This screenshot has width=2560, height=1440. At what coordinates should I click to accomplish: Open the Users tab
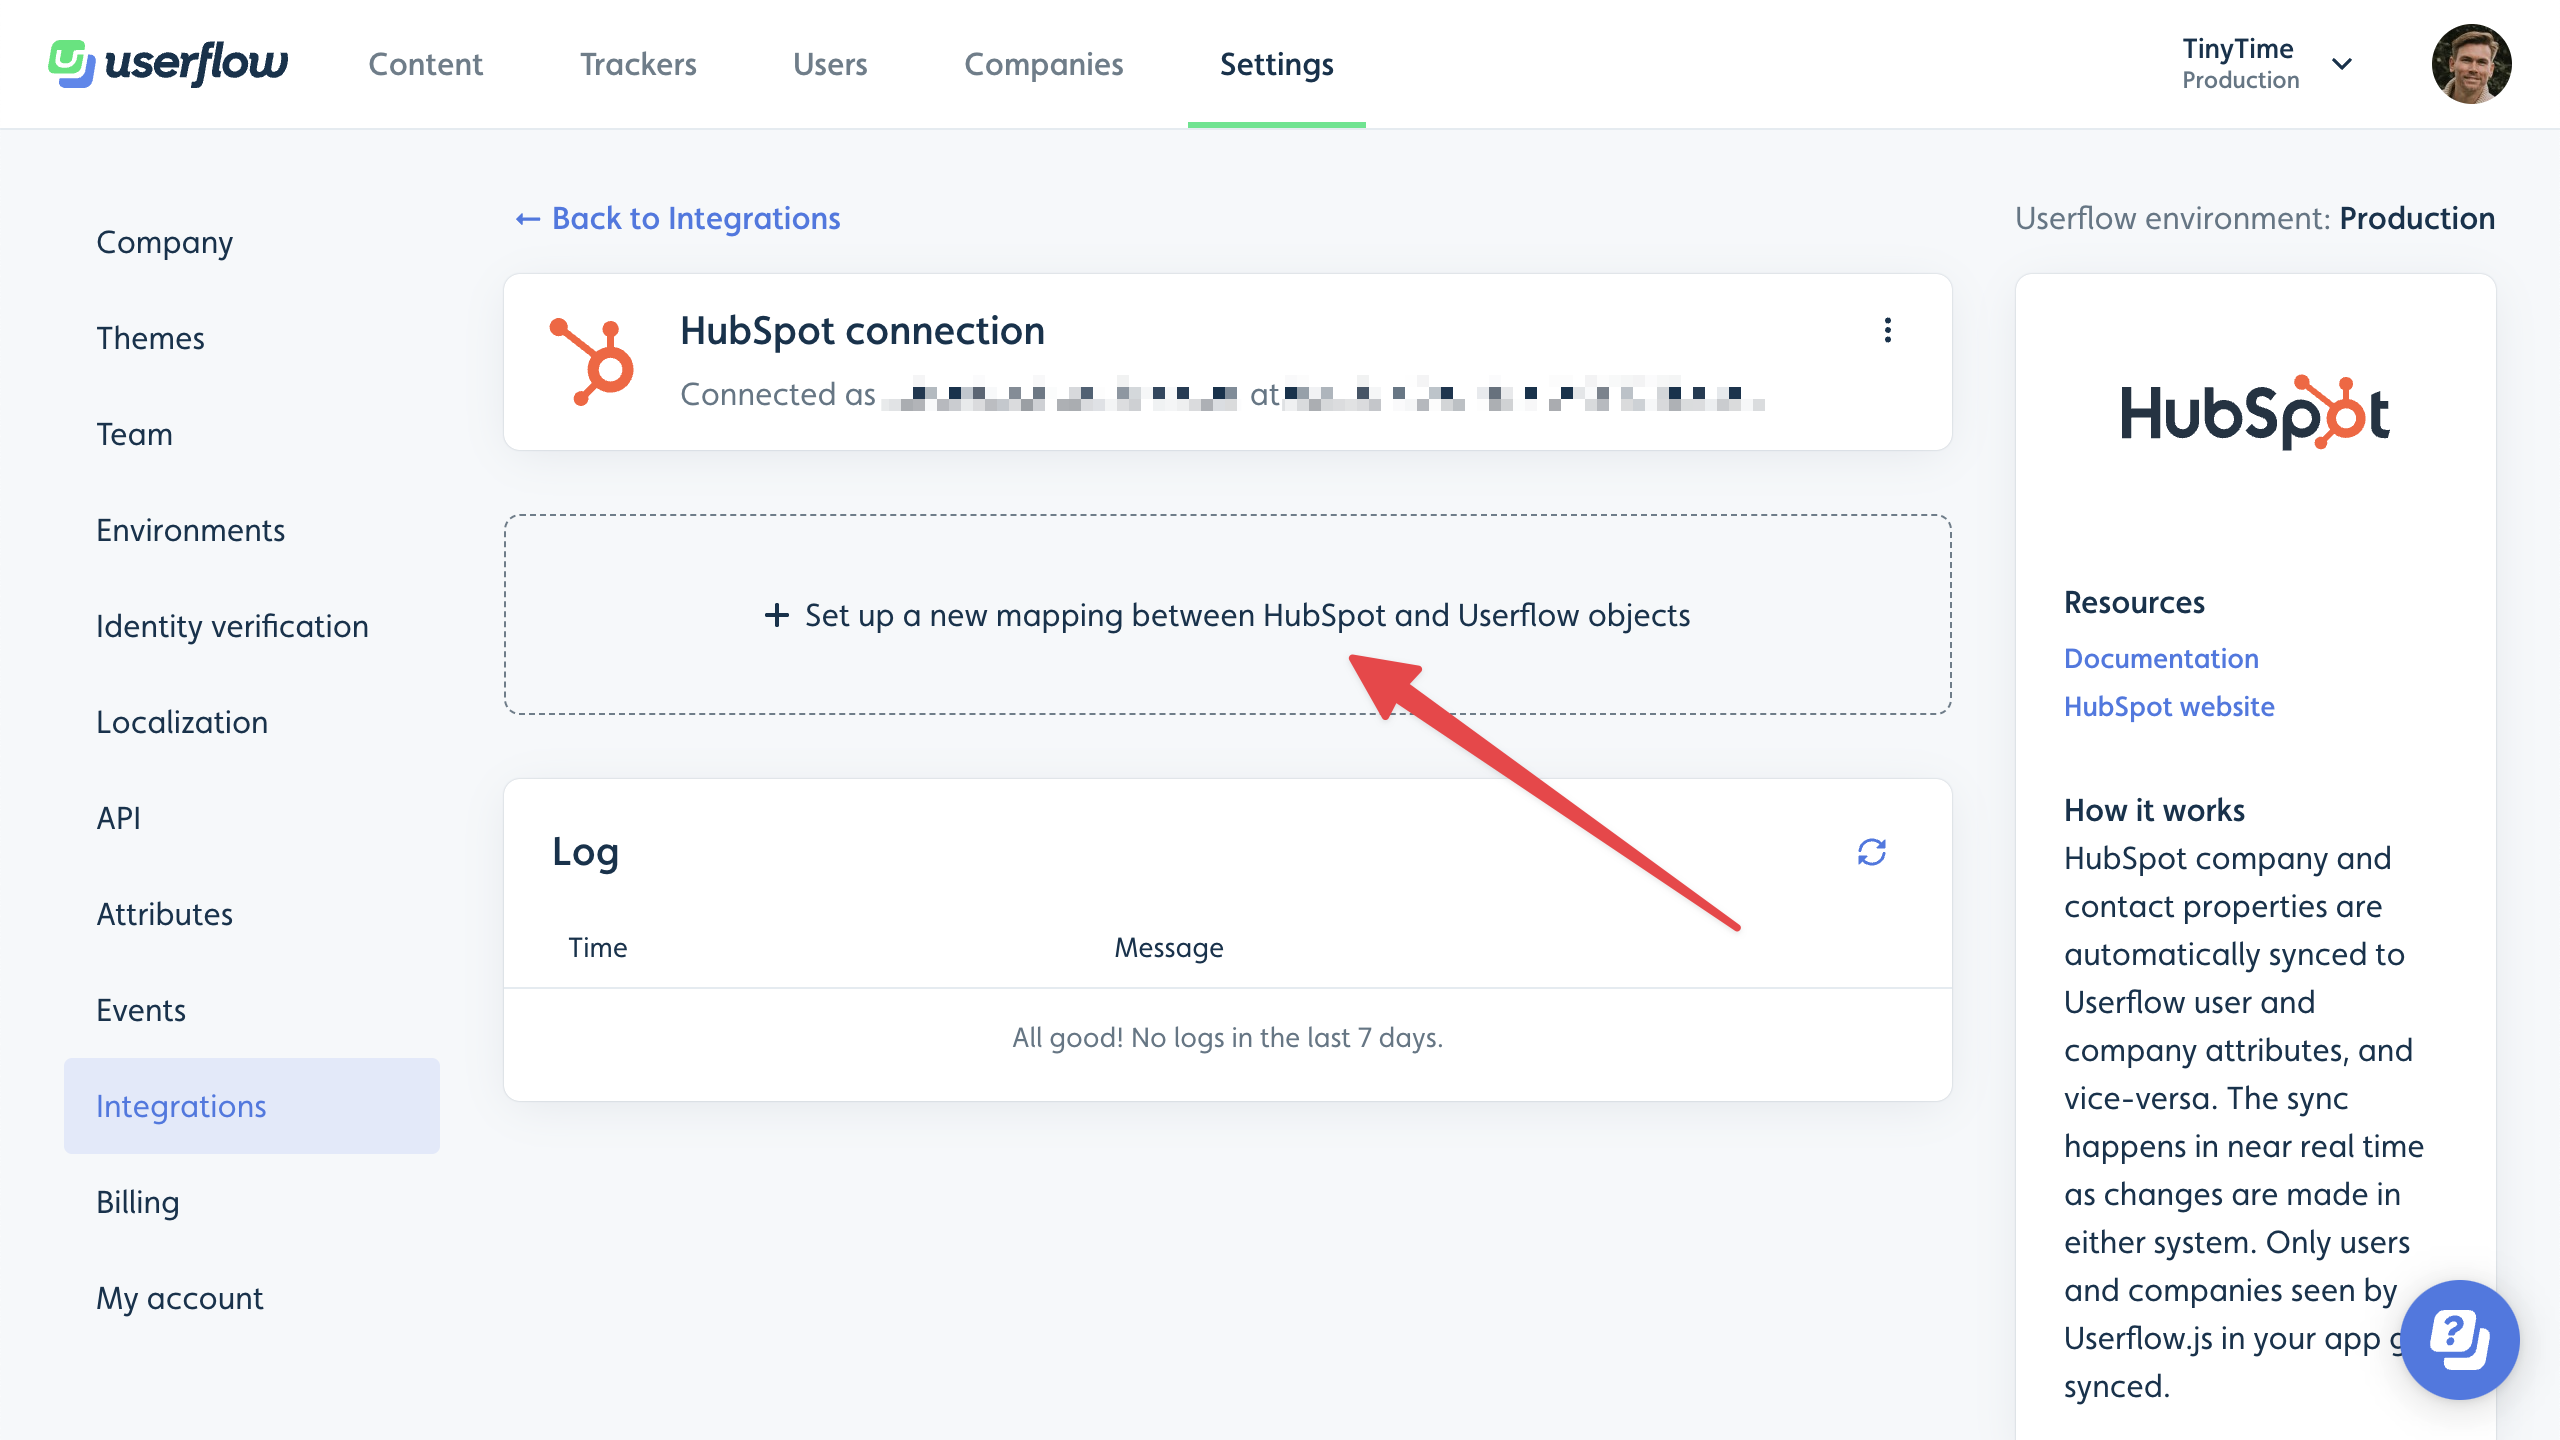[830, 64]
